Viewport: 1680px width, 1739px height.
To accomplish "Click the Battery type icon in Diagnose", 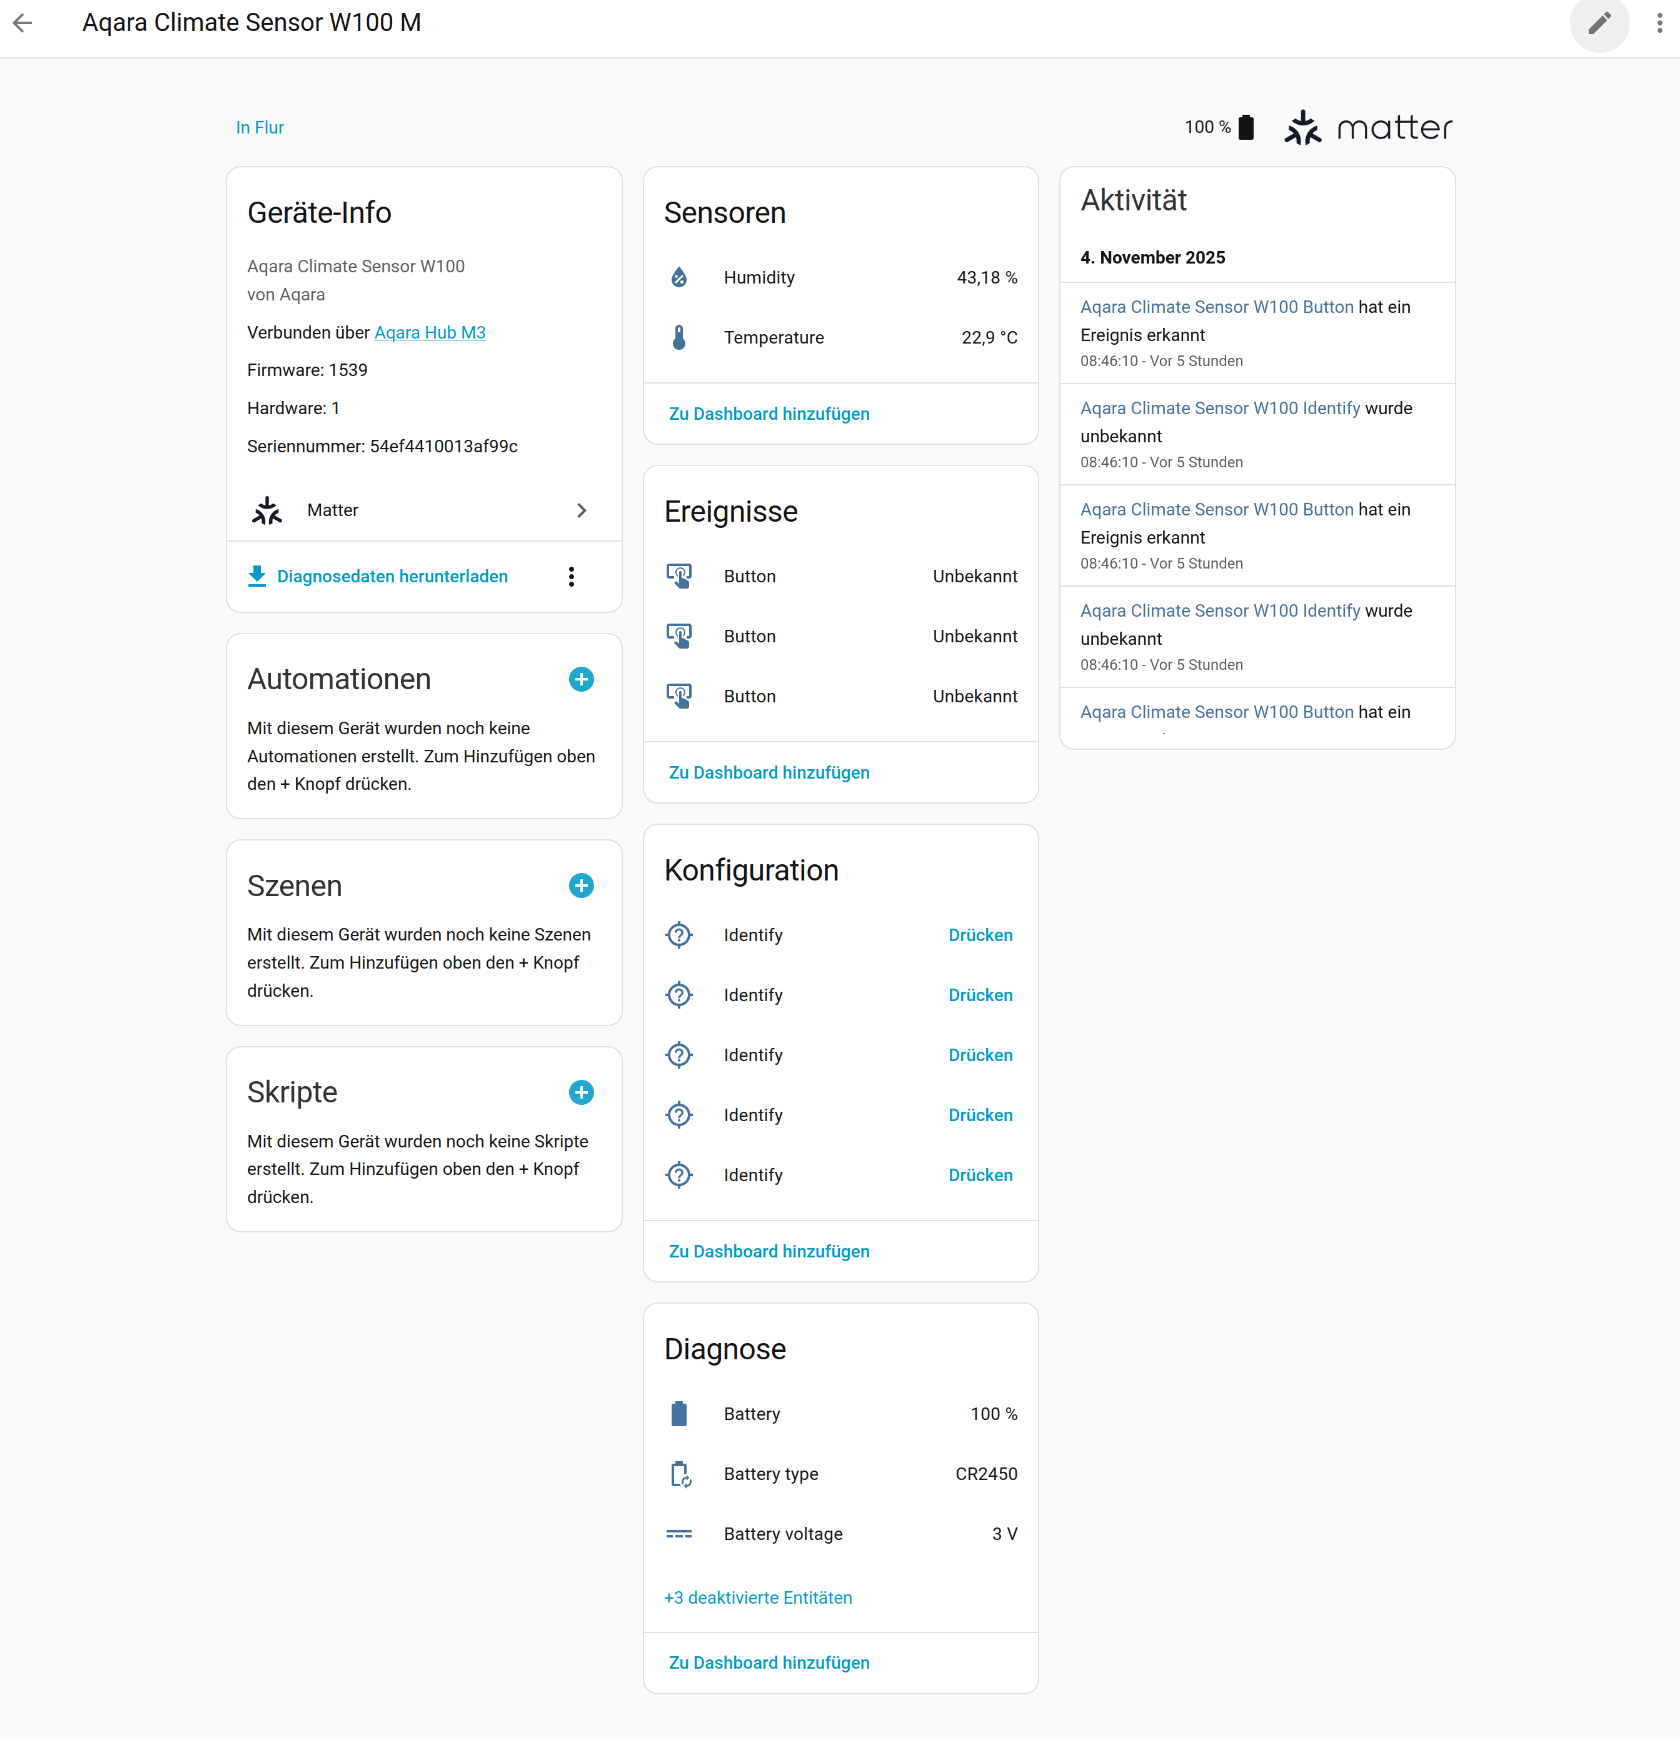I will (x=680, y=1474).
